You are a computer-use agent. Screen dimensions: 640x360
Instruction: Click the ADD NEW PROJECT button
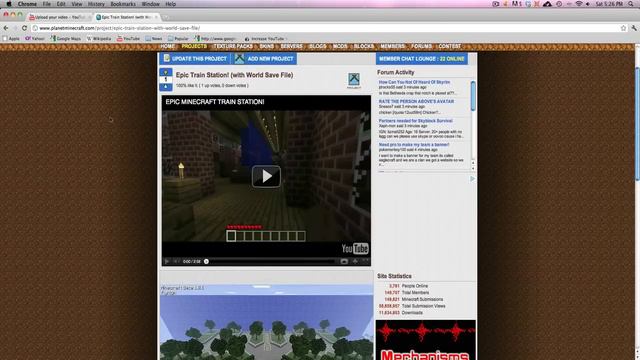tap(264, 59)
